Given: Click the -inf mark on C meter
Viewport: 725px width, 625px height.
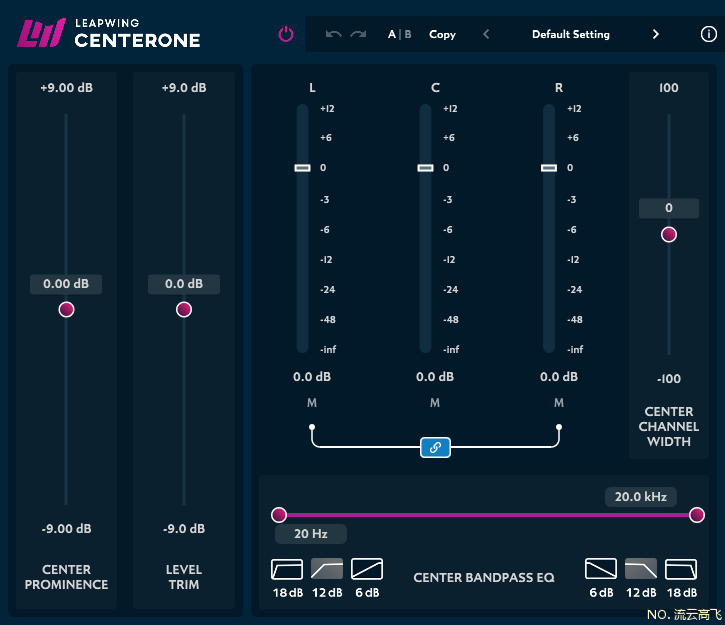Looking at the screenshot, I should click(x=451, y=349).
